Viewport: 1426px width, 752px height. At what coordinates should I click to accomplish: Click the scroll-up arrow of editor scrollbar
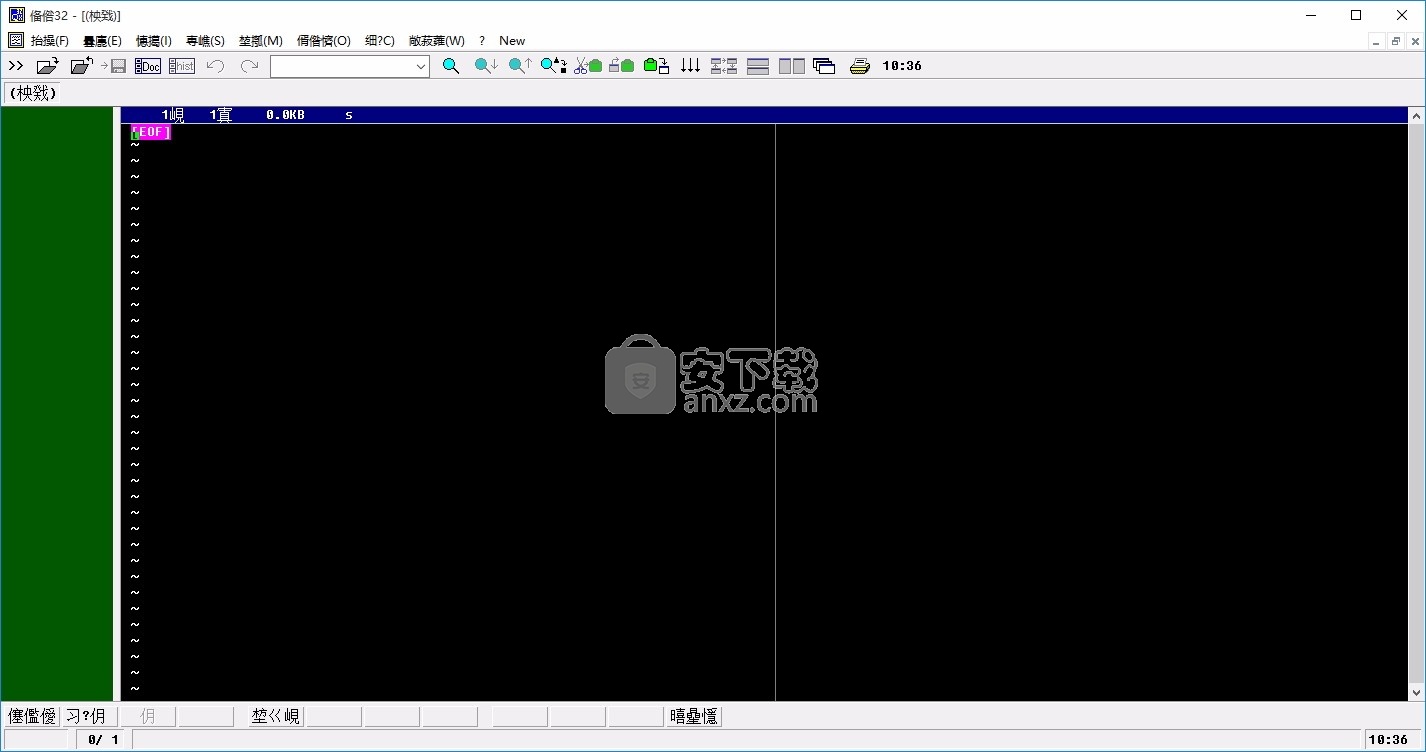tap(1417, 116)
